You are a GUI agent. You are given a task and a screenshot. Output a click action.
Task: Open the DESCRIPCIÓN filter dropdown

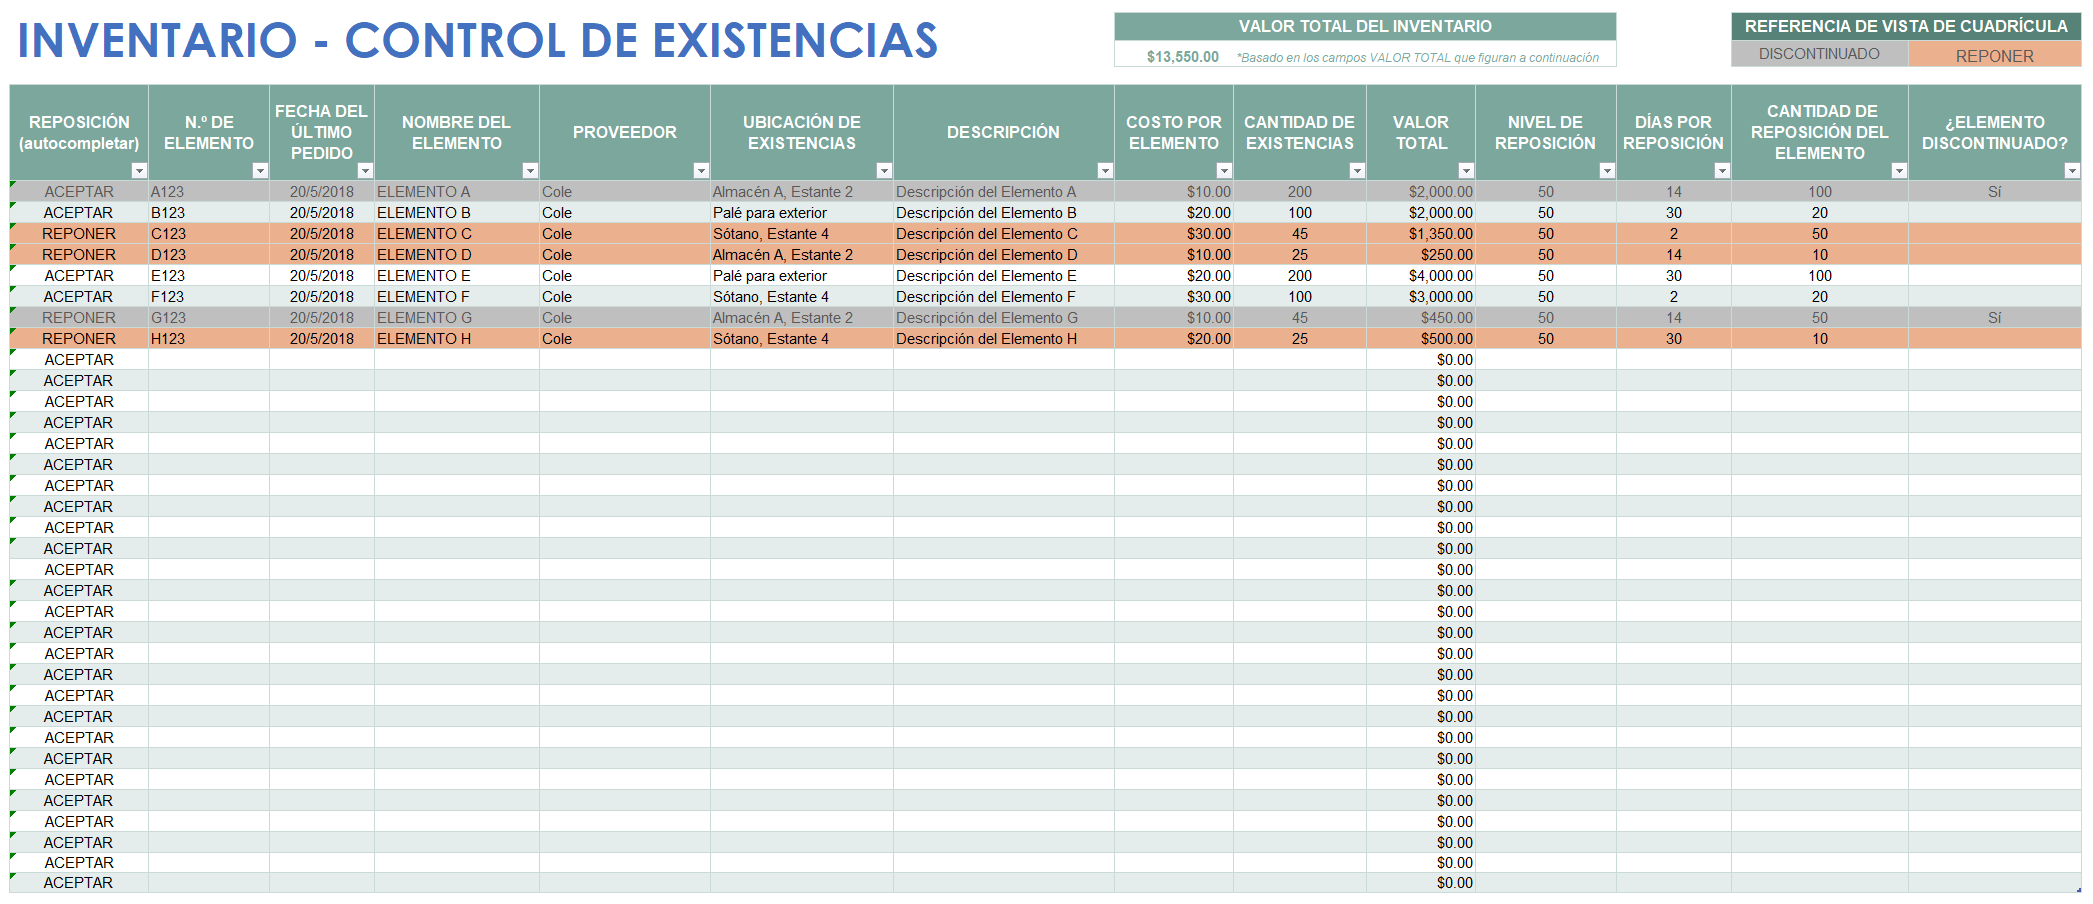[x=1105, y=171]
